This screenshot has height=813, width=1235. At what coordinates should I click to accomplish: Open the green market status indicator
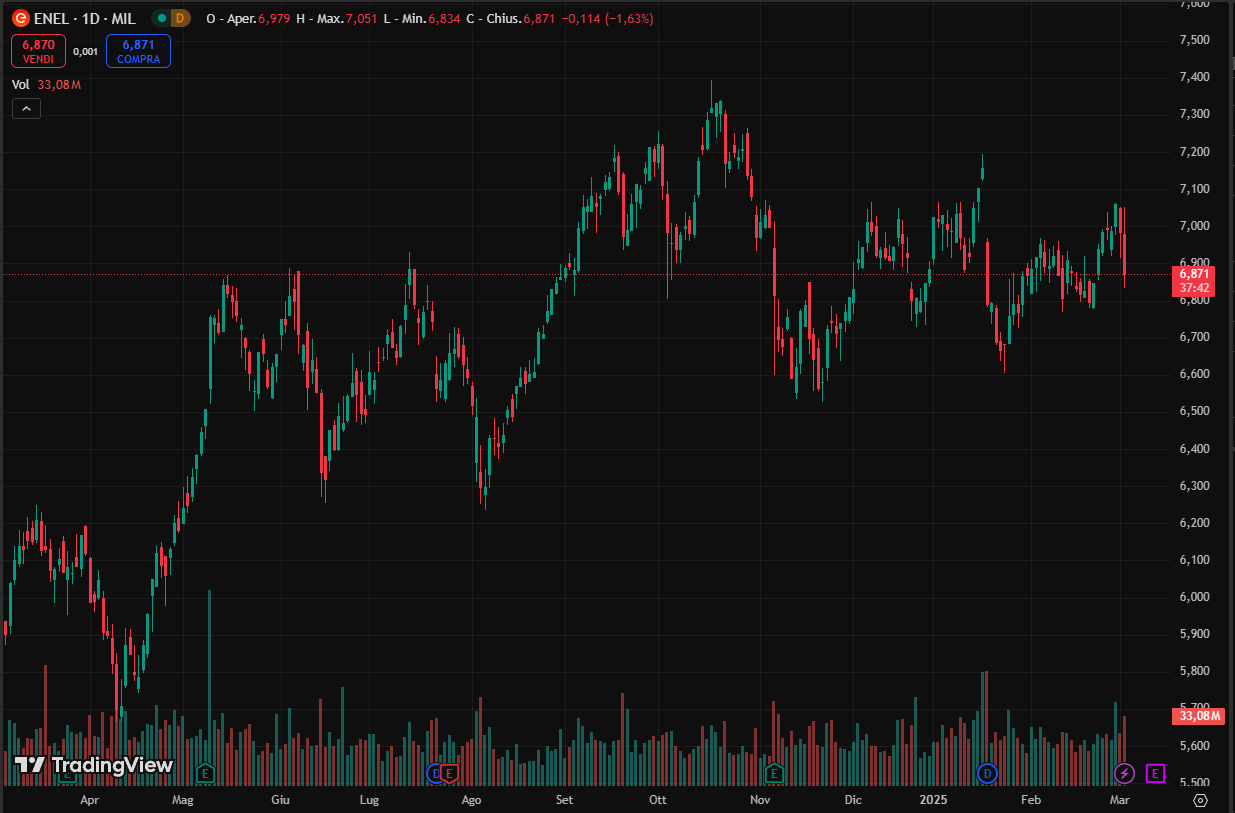pos(160,18)
